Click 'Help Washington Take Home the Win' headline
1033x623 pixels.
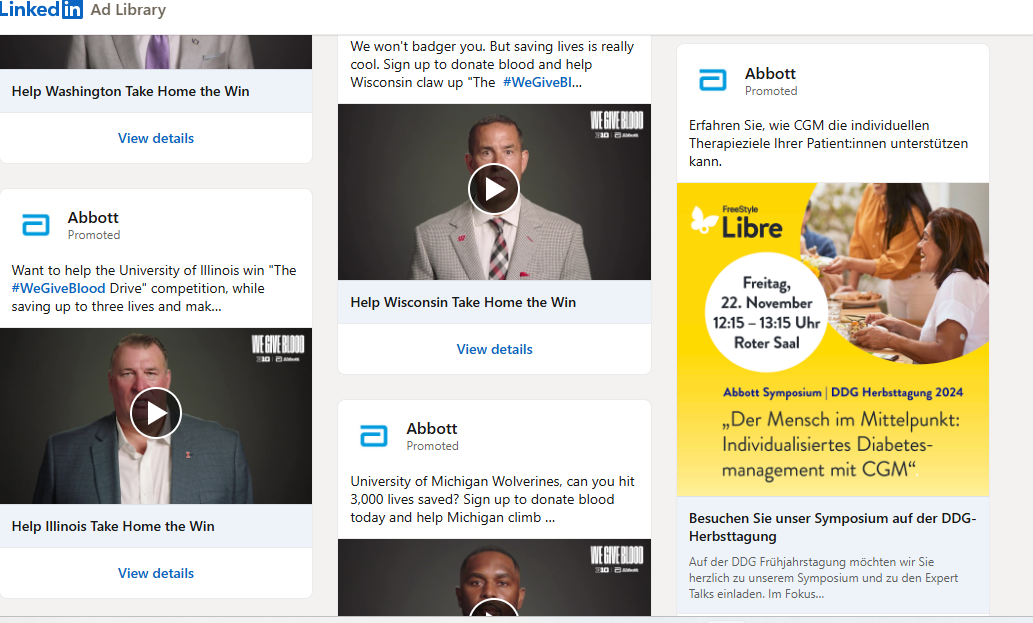pyautogui.click(x=130, y=92)
